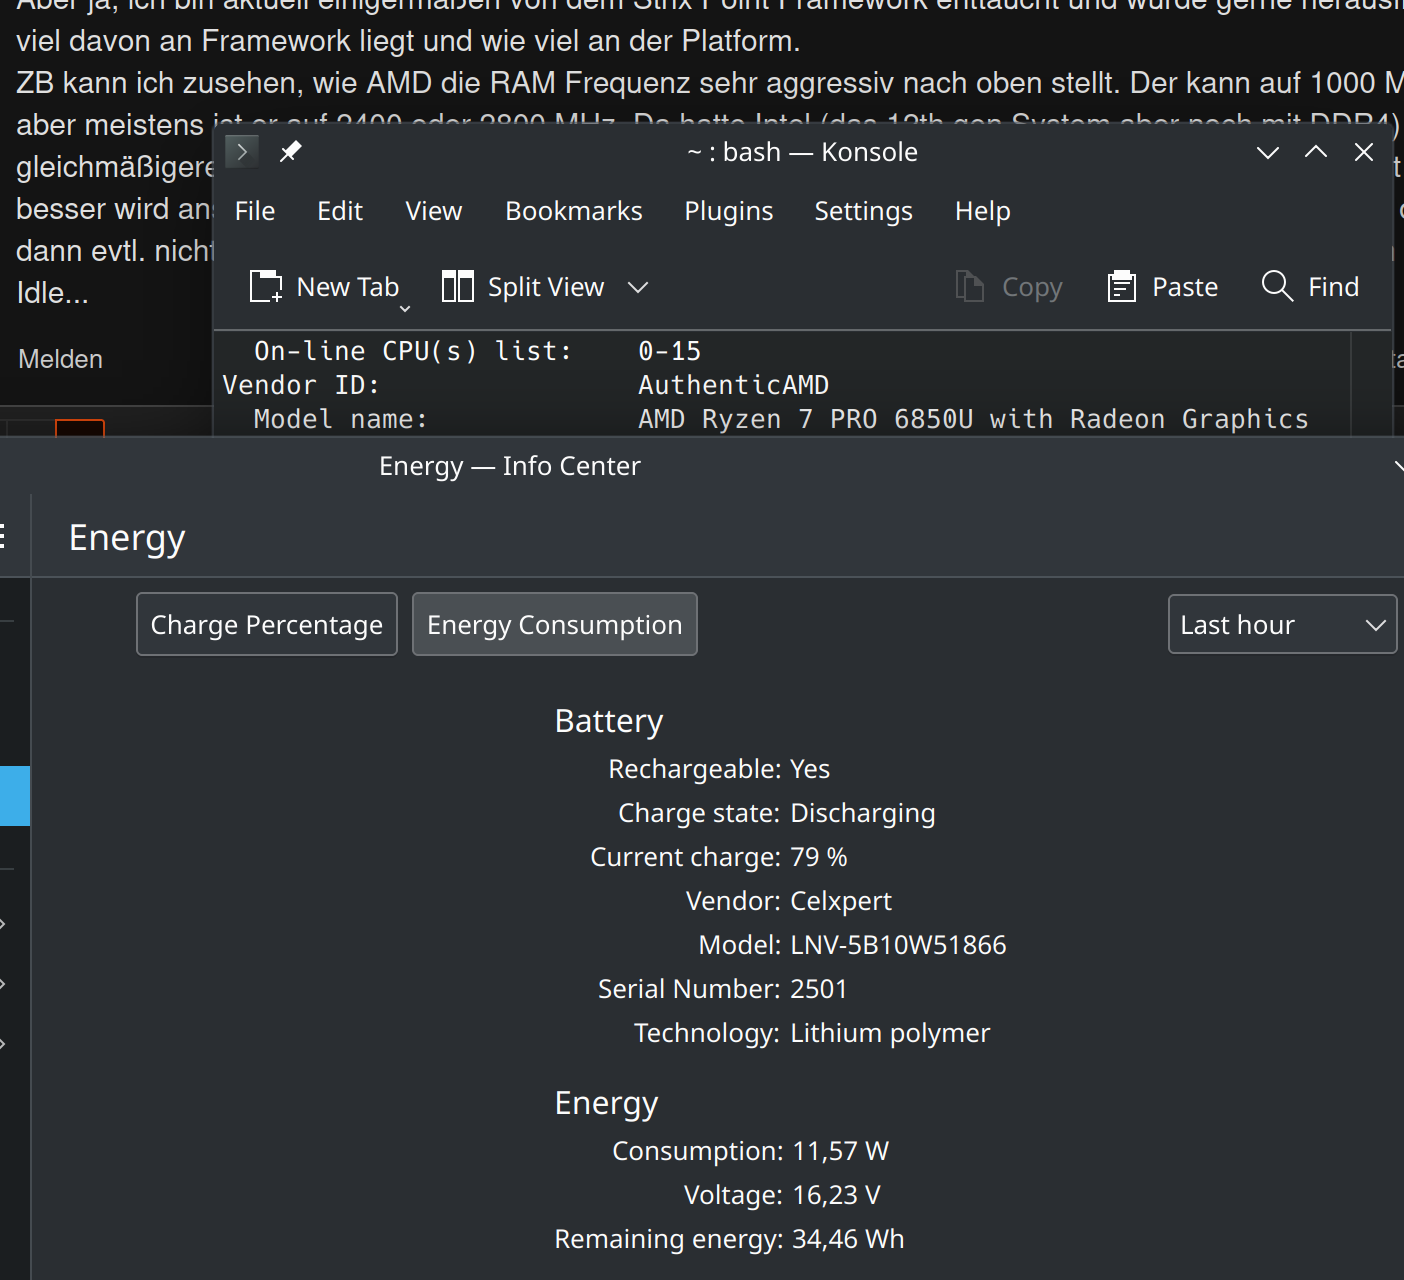The width and height of the screenshot is (1404, 1280).
Task: Toggle the keep-above pin in Konsole titlebar
Action: point(291,151)
